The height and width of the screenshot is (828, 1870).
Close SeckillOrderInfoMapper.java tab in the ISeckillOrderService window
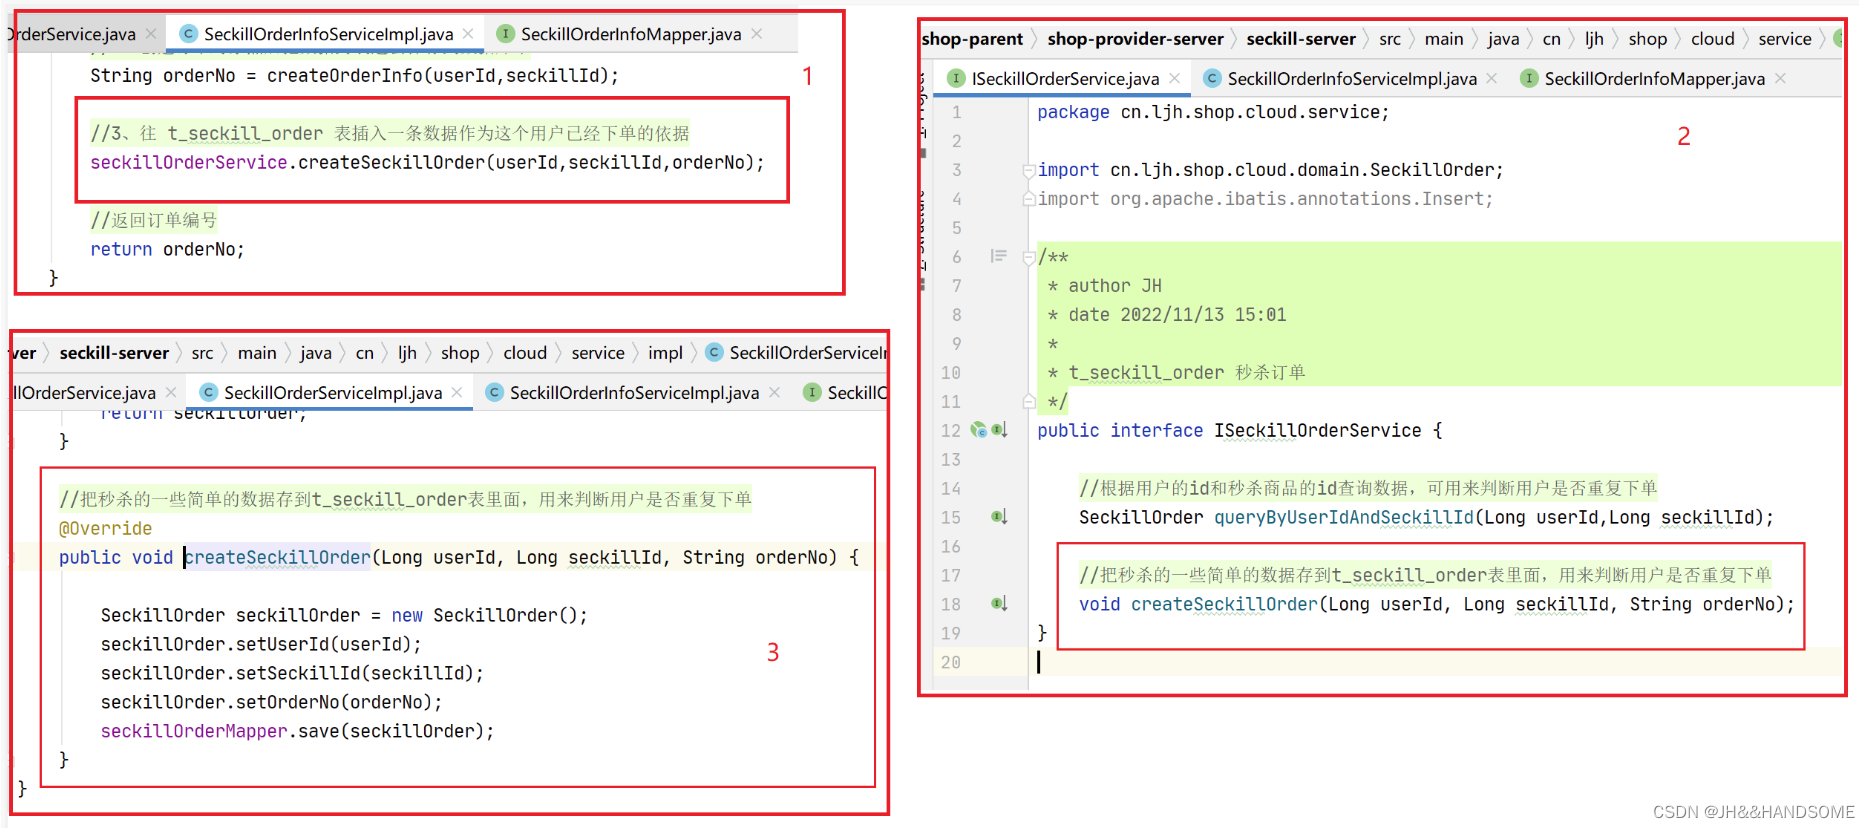(x=1780, y=78)
